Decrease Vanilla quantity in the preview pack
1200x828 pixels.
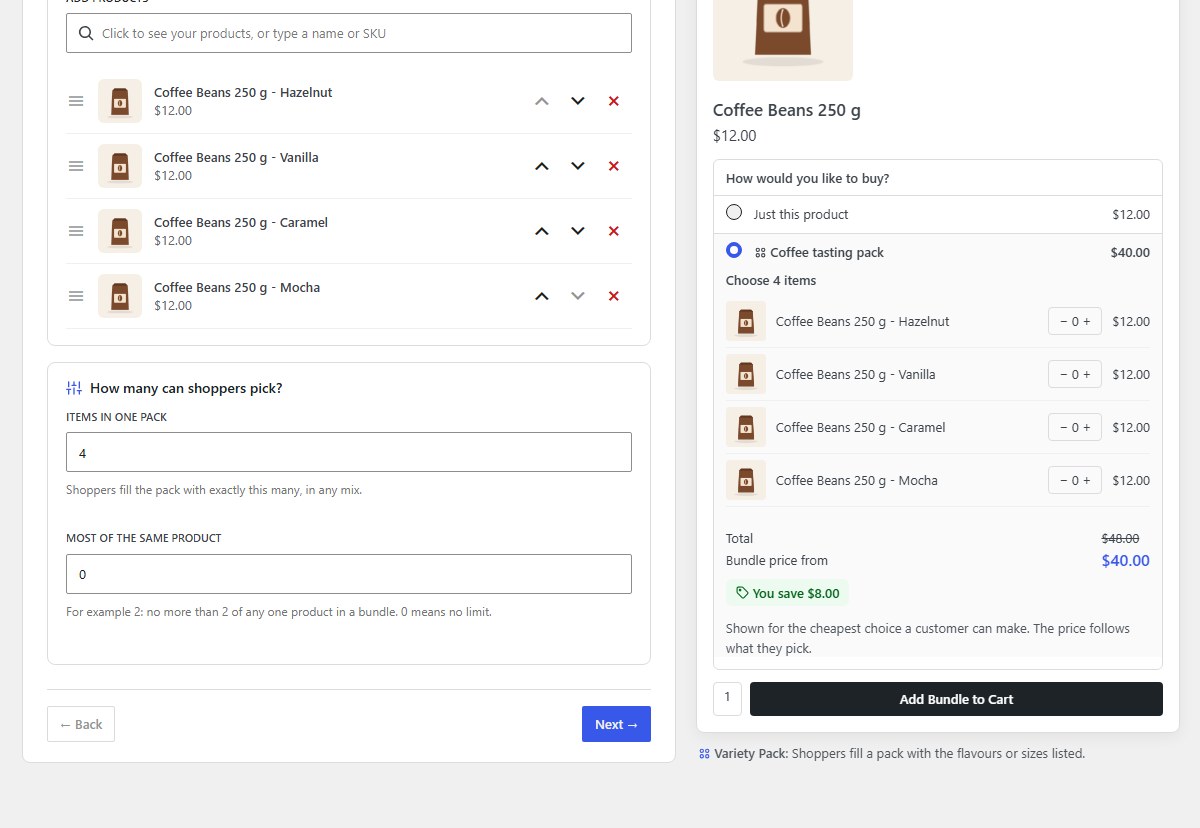1062,375
